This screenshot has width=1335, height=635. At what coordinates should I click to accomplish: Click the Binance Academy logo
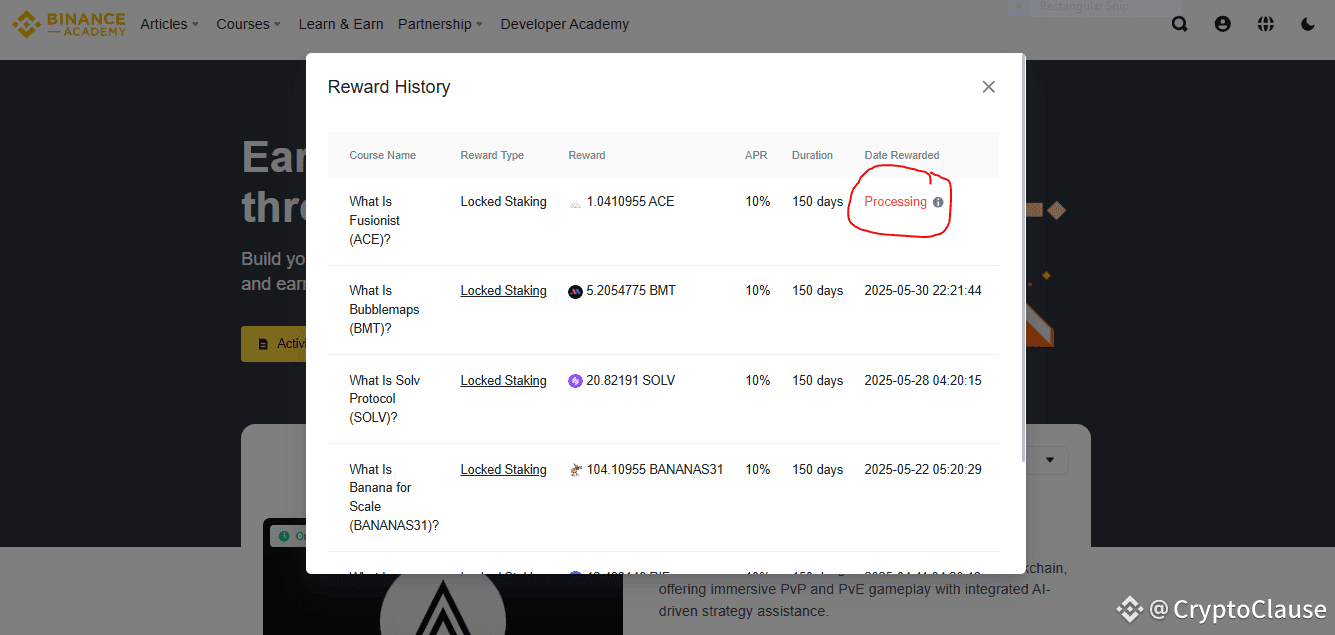(69, 24)
